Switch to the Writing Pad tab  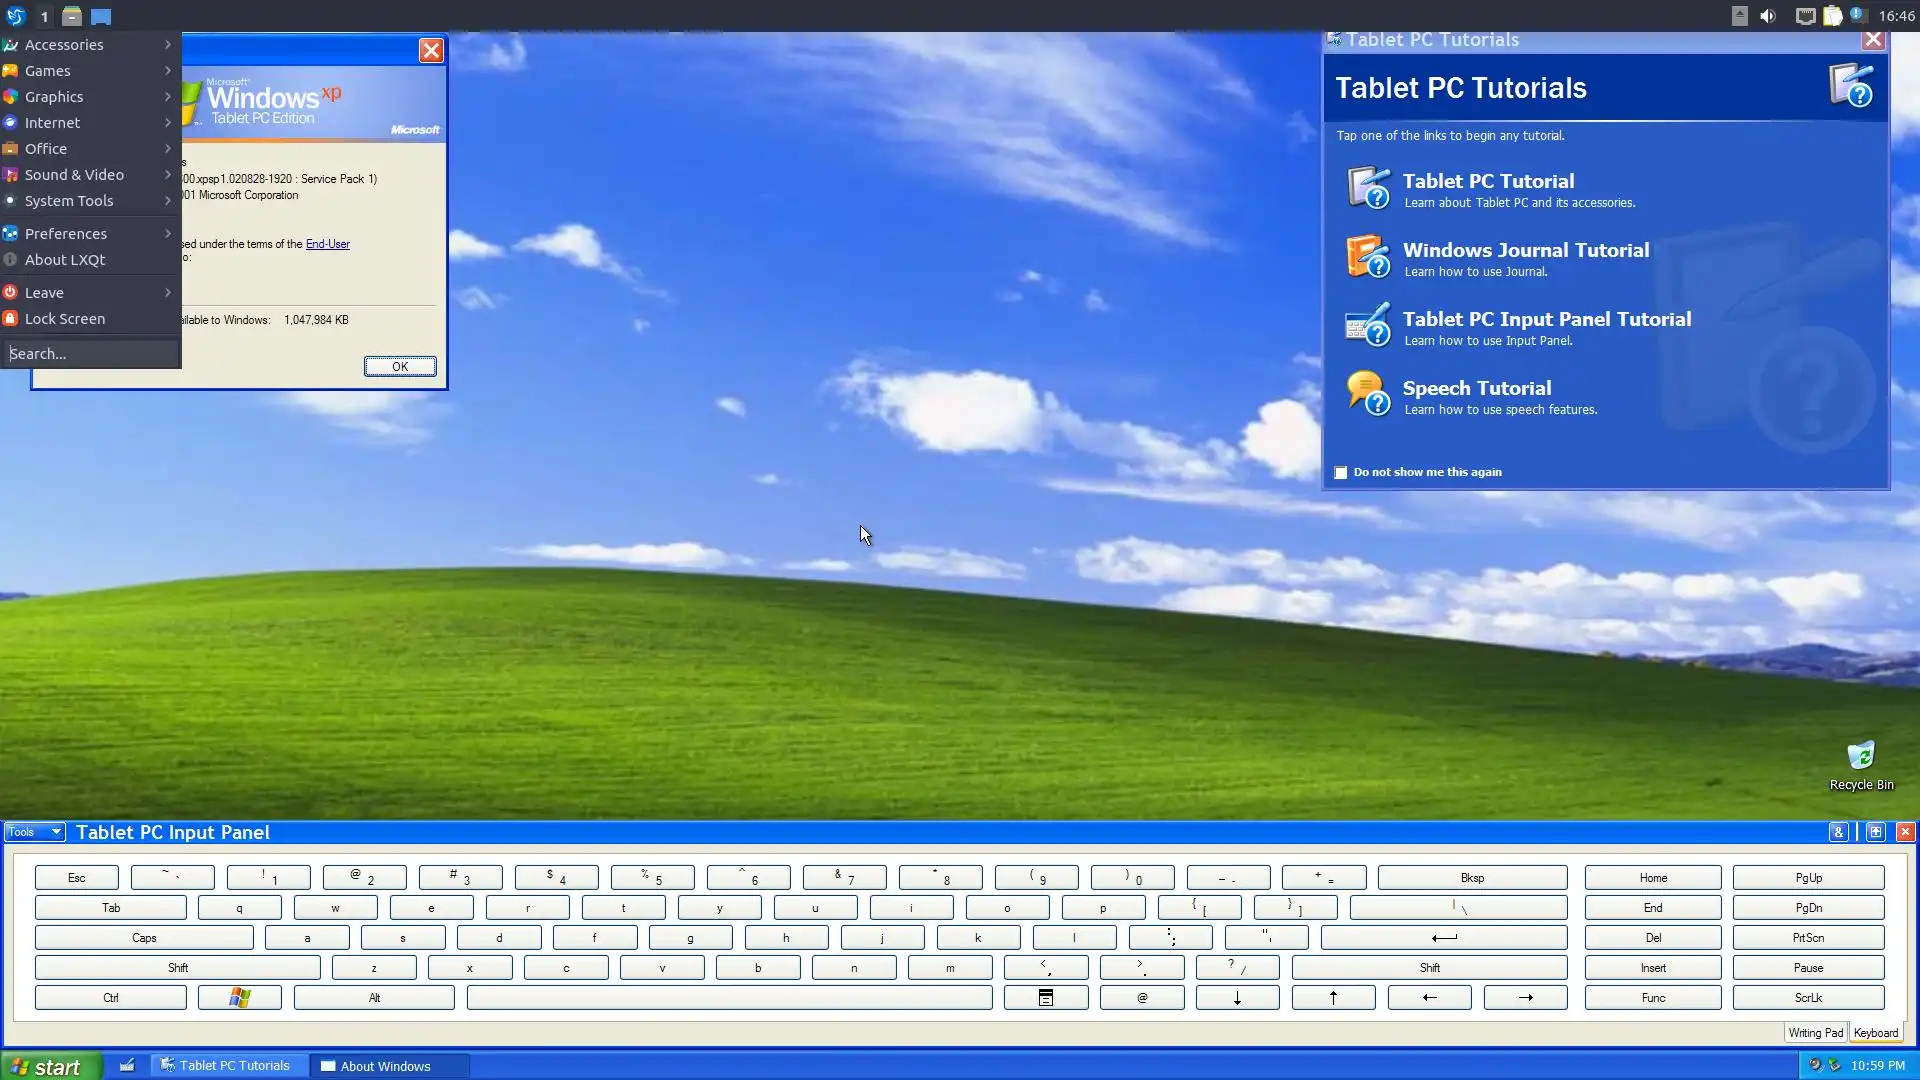click(1815, 1033)
